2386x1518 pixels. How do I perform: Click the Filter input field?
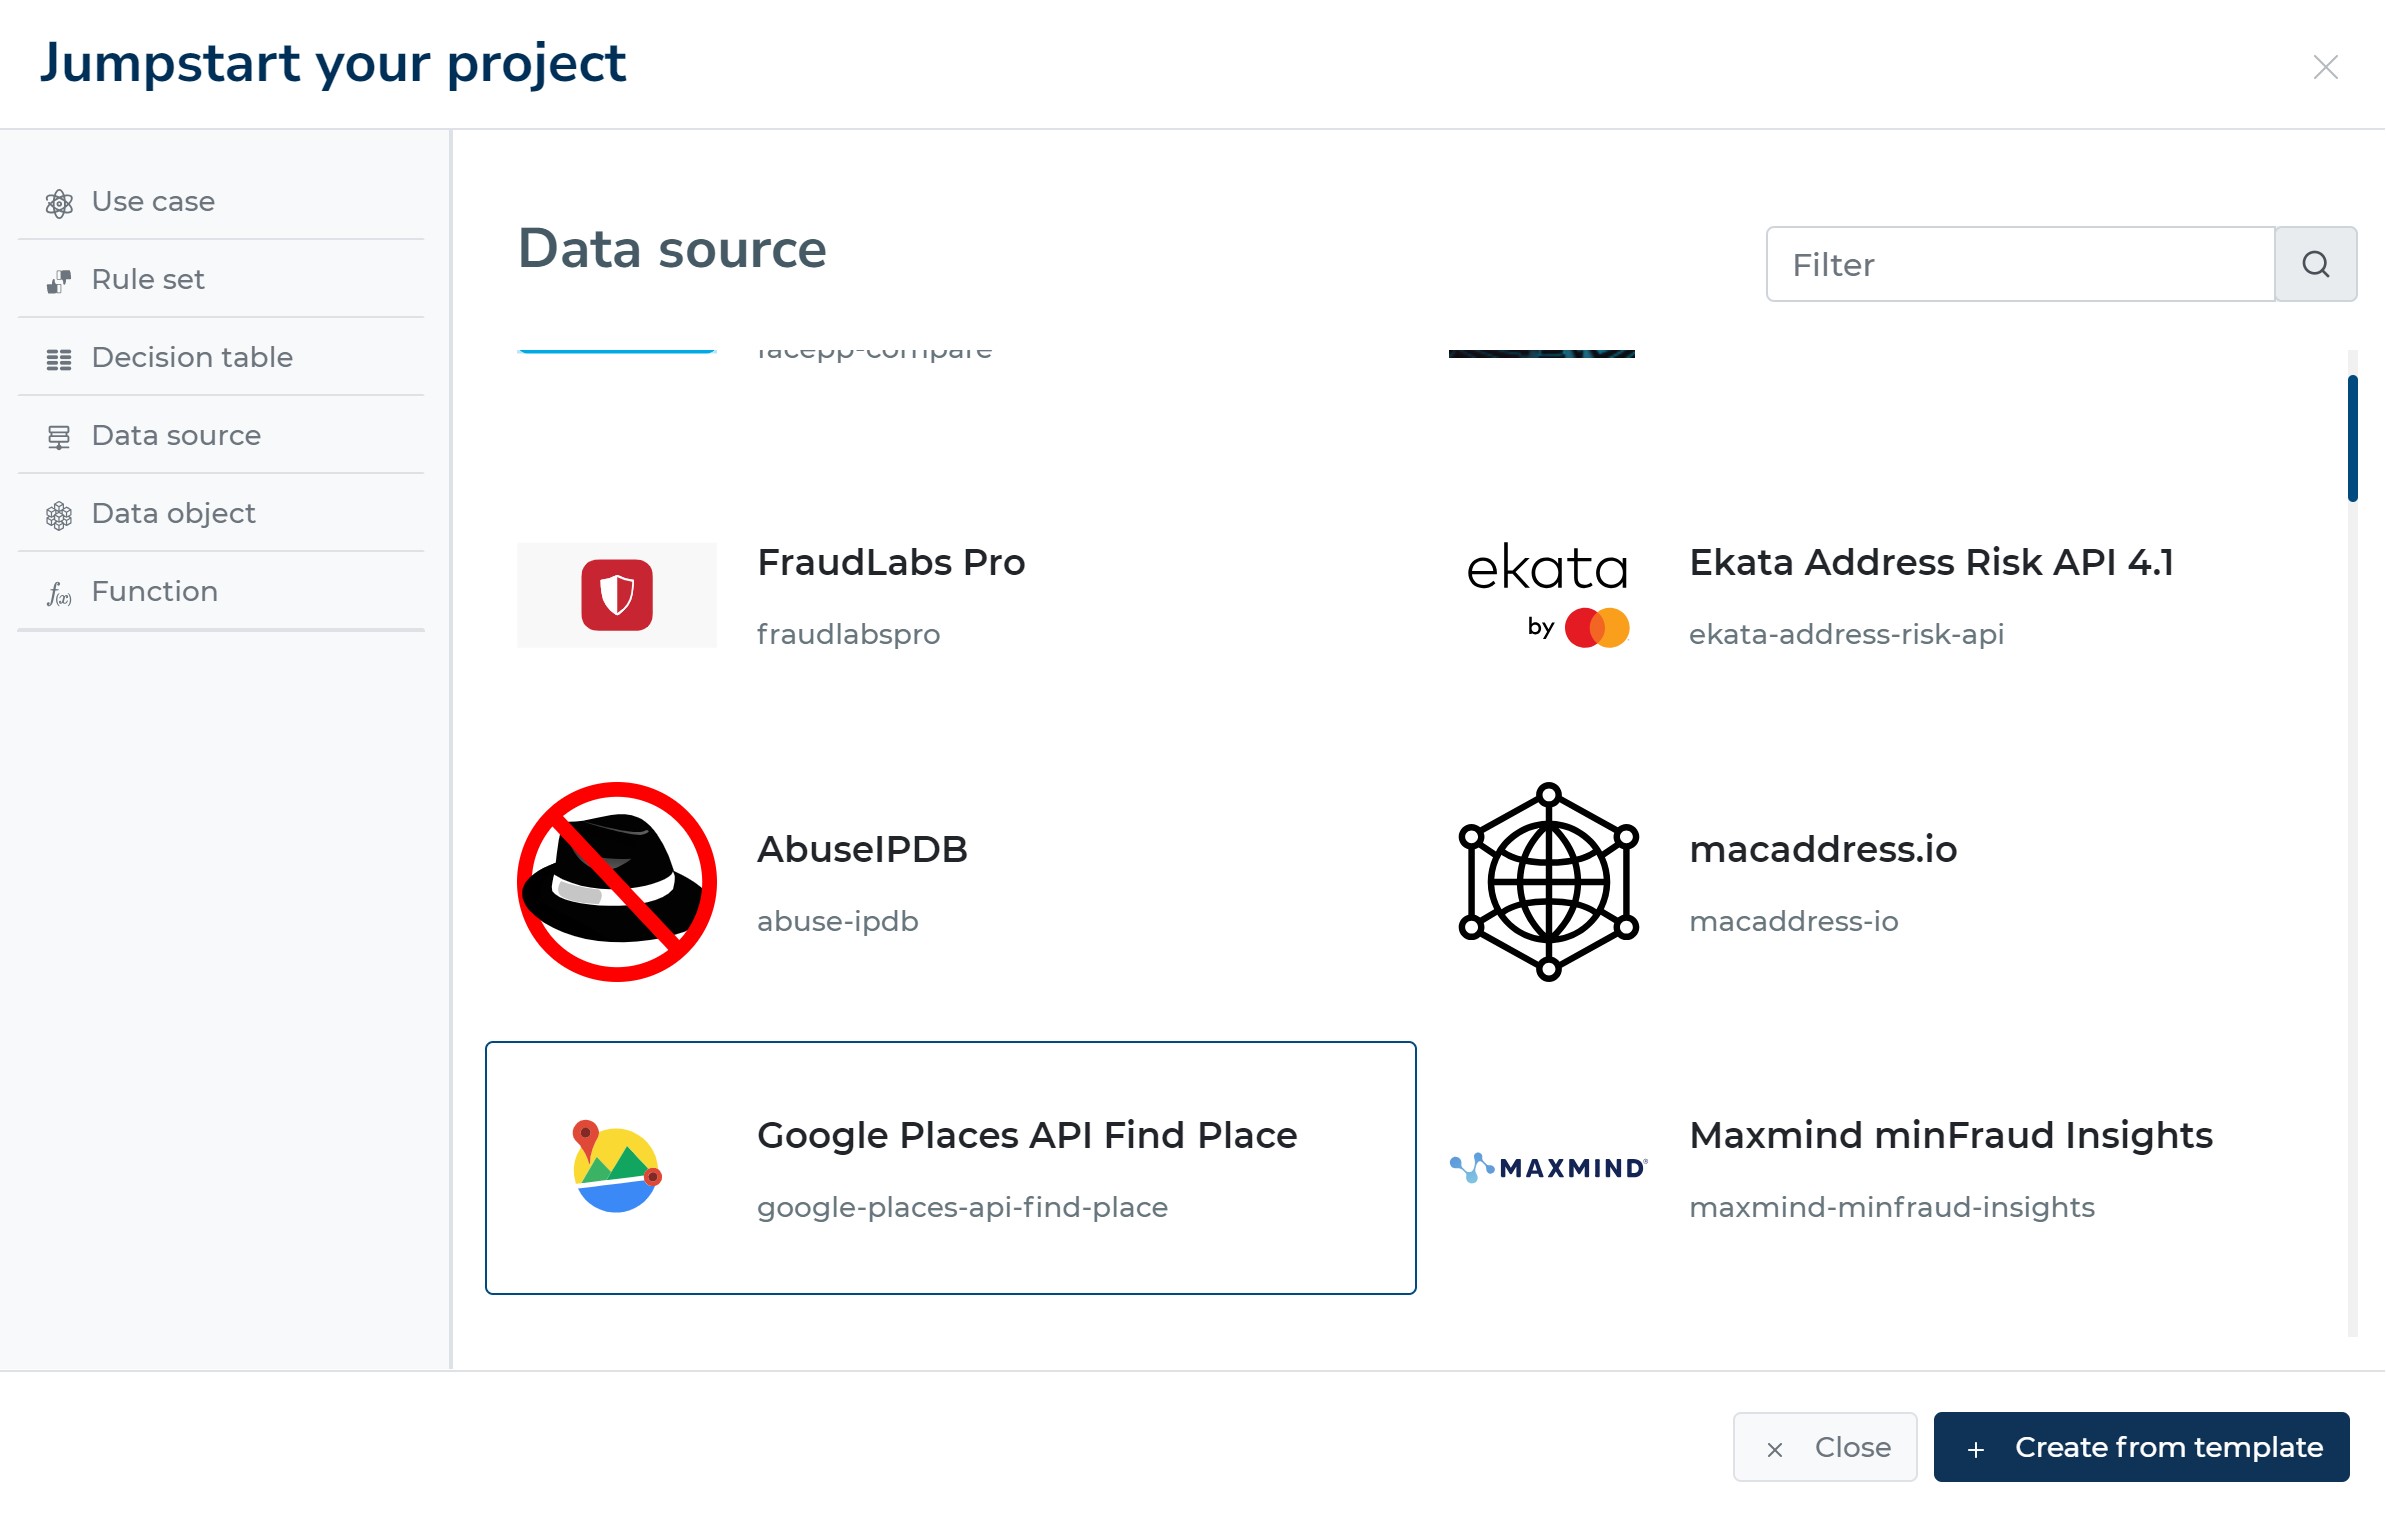point(2020,264)
